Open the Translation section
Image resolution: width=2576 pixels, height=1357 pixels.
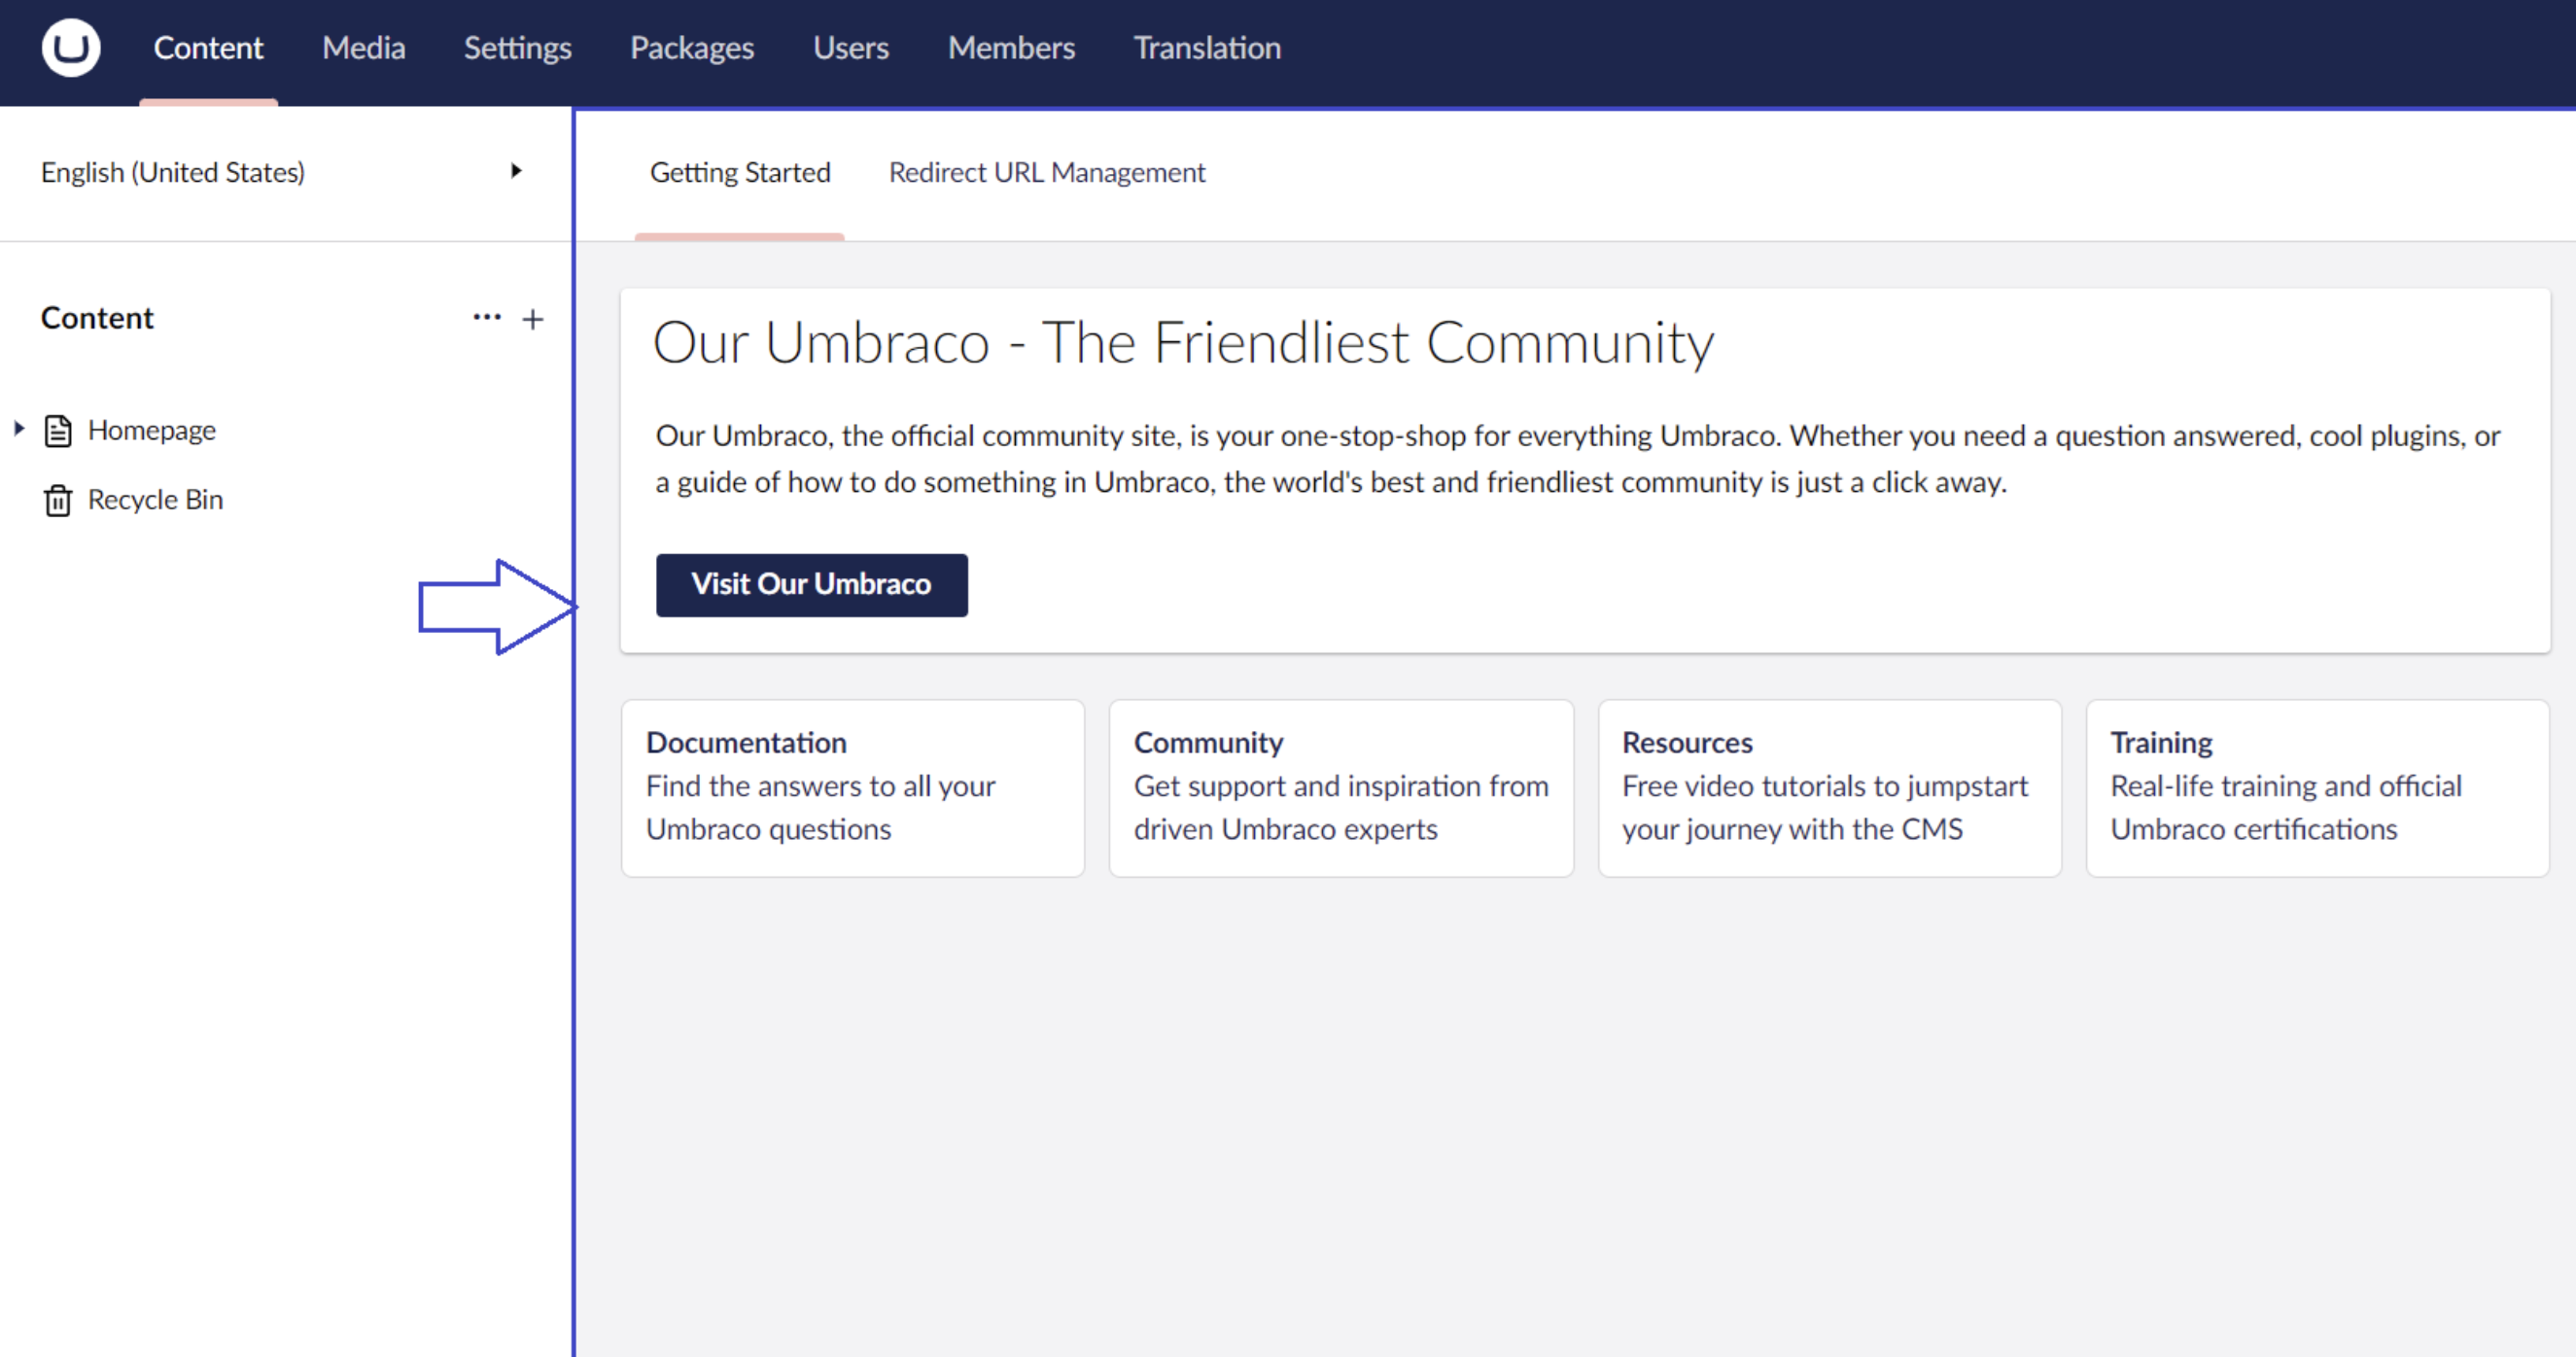click(1206, 47)
